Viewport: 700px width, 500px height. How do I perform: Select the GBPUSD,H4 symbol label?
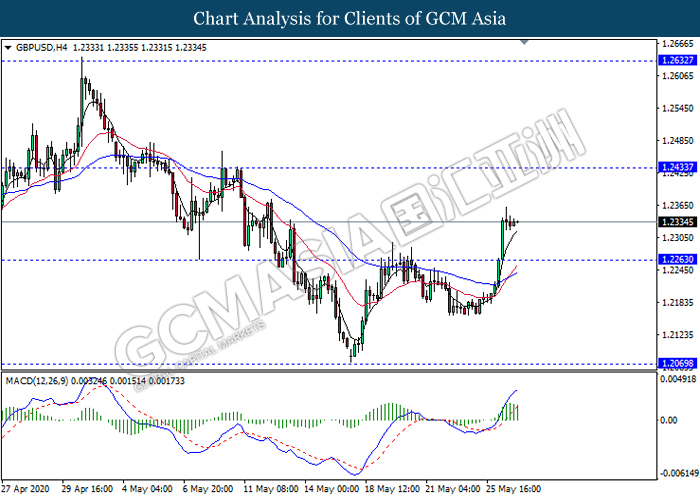42,48
